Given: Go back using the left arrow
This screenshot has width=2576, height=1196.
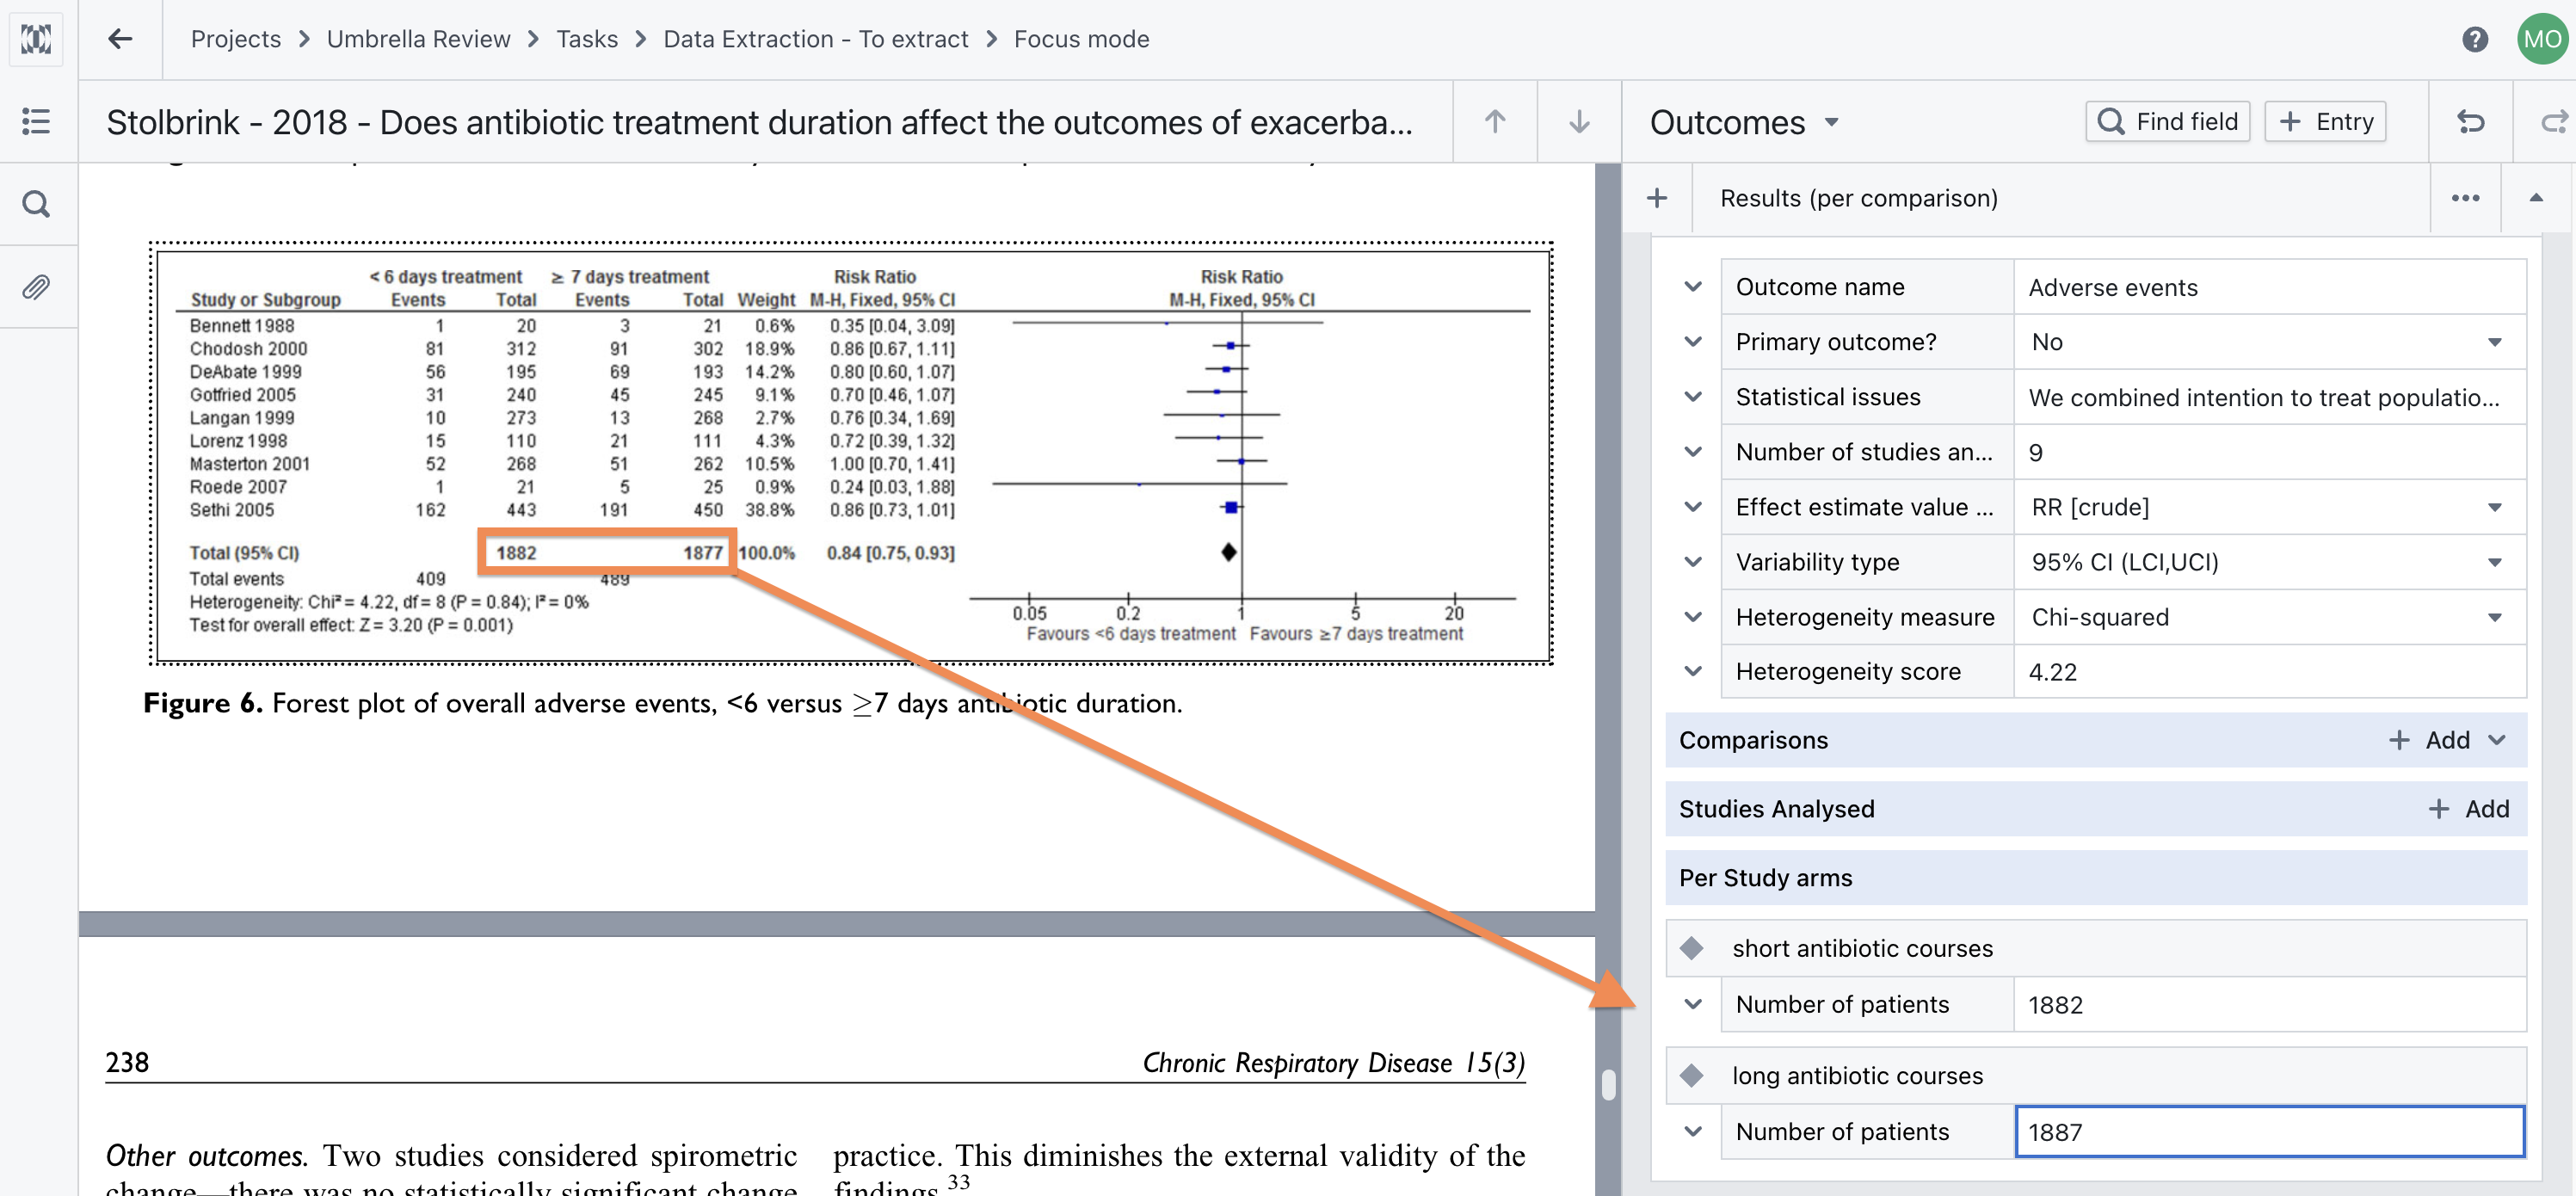Looking at the screenshot, I should coord(120,39).
